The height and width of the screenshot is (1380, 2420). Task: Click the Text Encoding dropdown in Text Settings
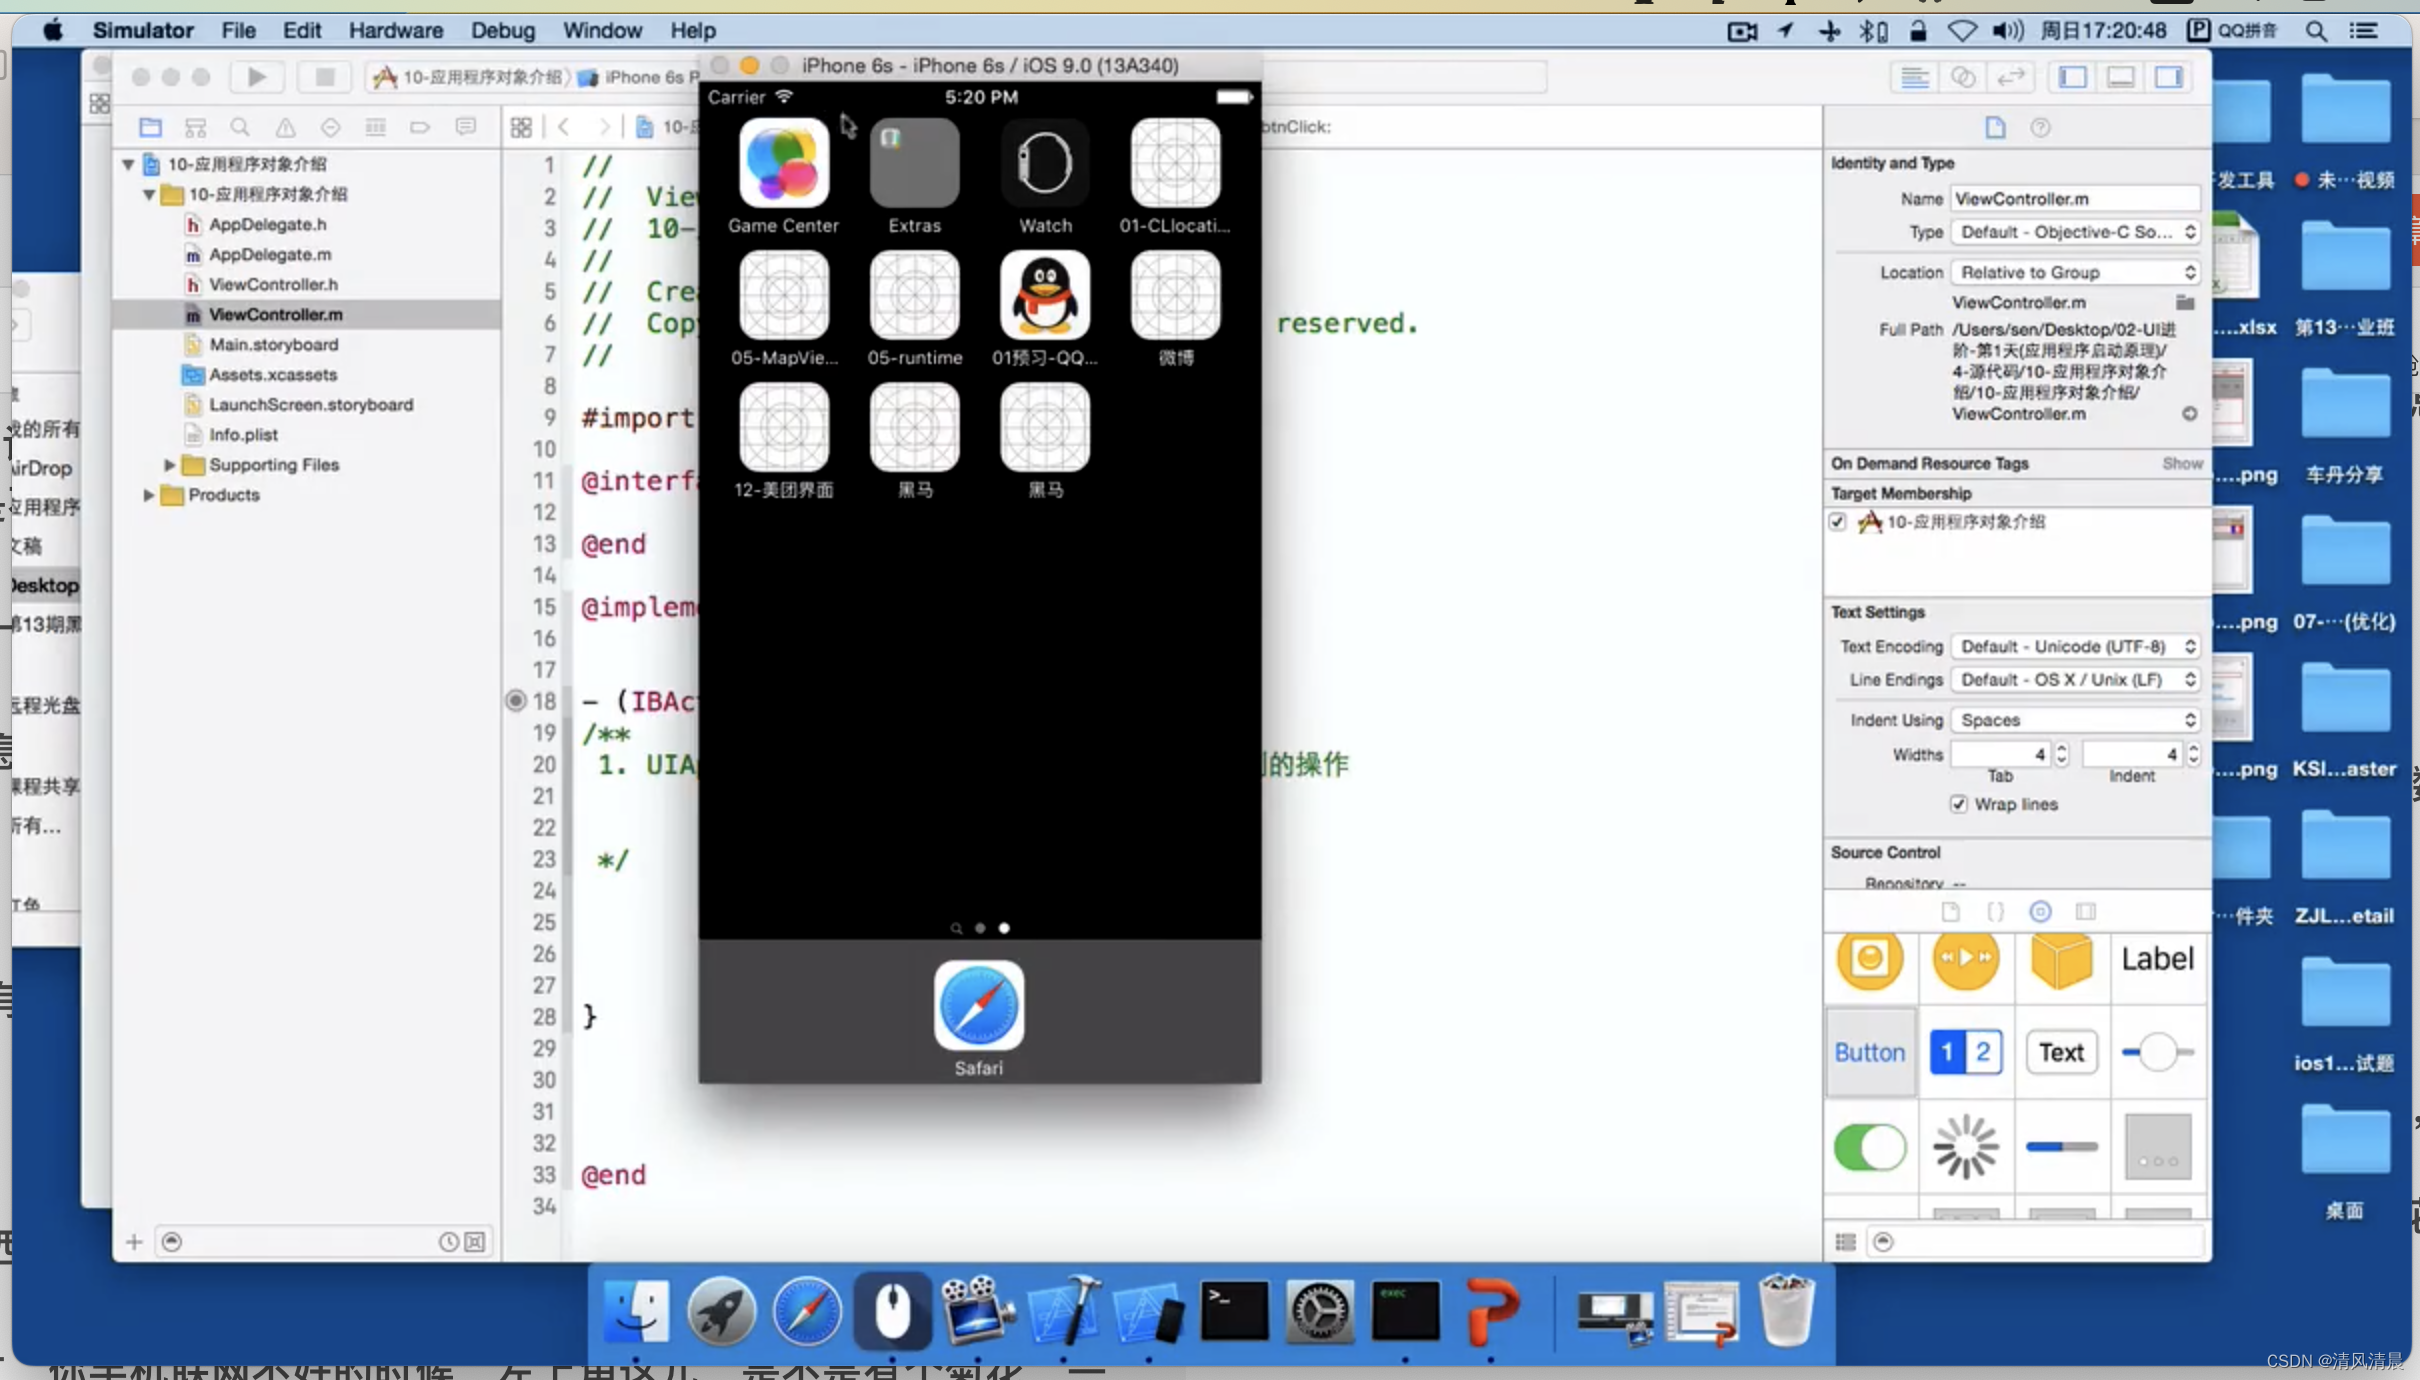[2076, 645]
